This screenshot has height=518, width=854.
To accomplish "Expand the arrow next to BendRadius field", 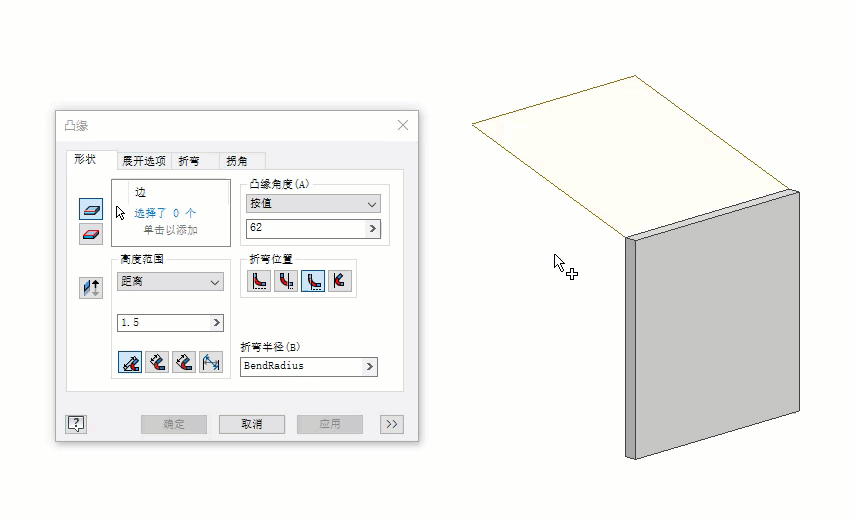I will pyautogui.click(x=370, y=367).
